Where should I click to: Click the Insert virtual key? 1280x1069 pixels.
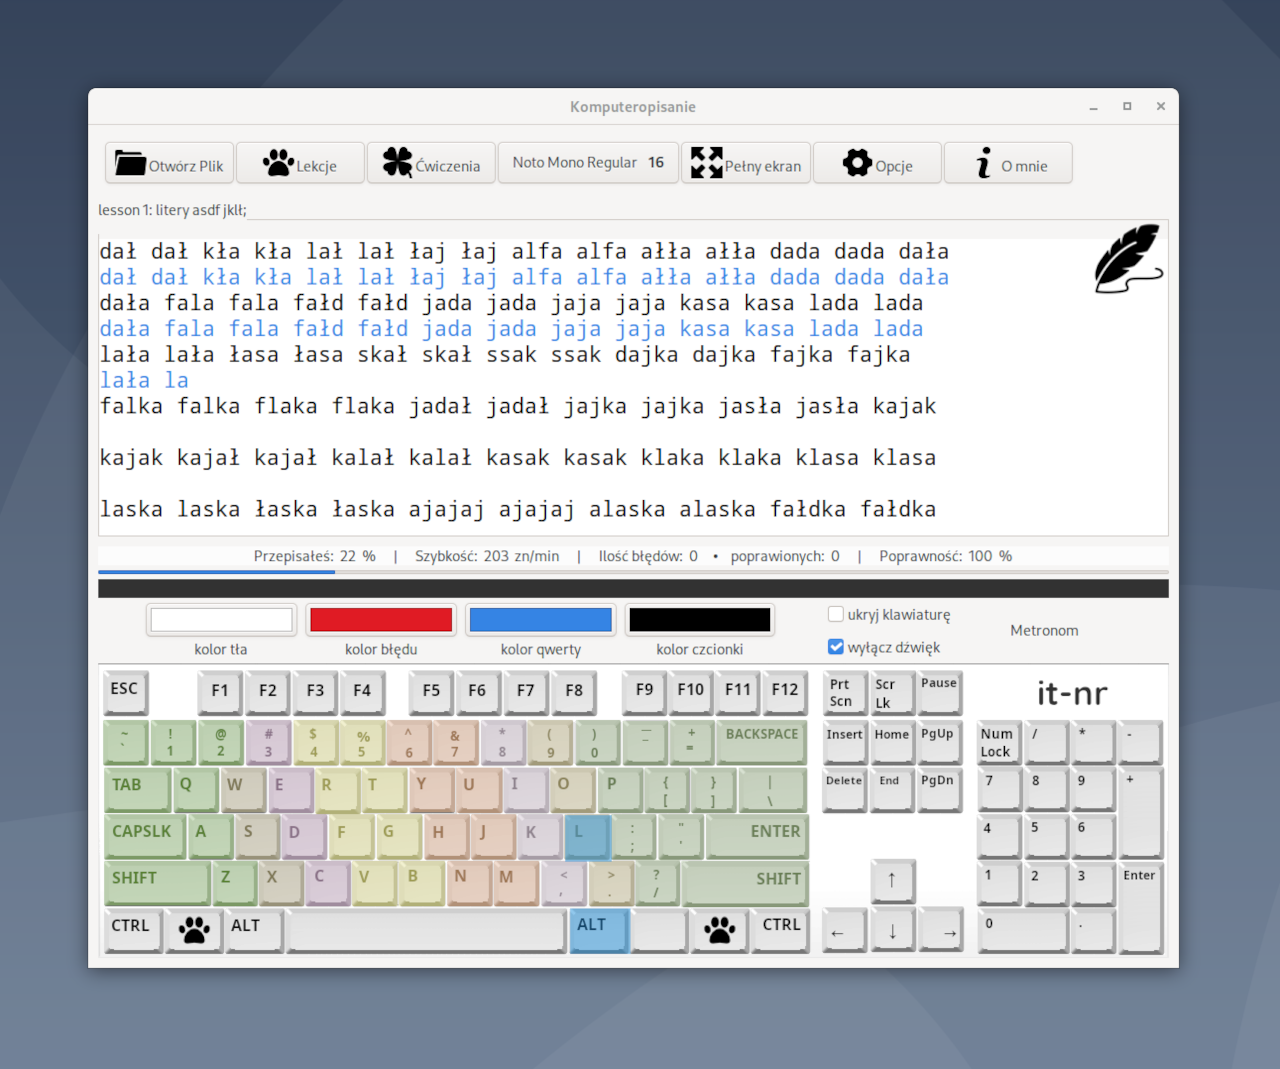[844, 742]
